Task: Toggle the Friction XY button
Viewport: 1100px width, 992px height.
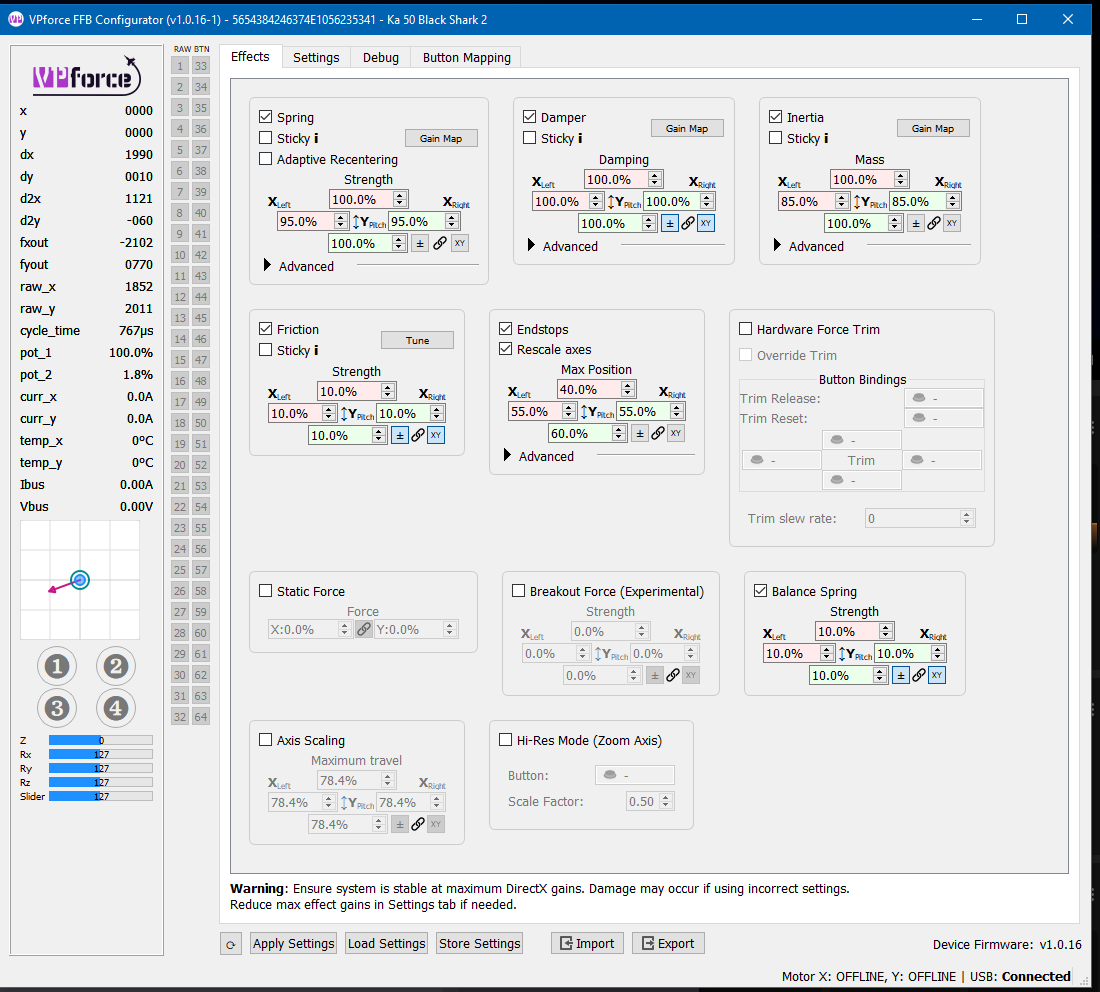Action: pos(436,436)
